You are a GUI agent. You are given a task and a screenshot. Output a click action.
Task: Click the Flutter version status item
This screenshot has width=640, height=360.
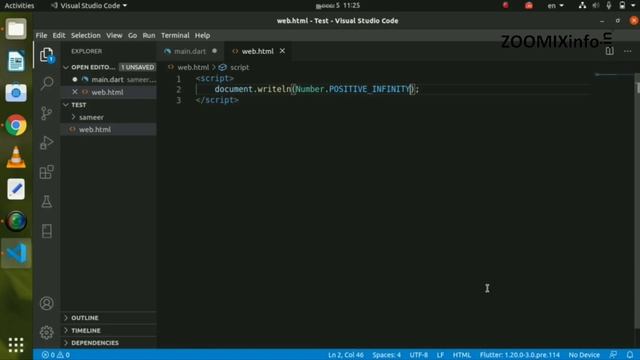pos(520,355)
